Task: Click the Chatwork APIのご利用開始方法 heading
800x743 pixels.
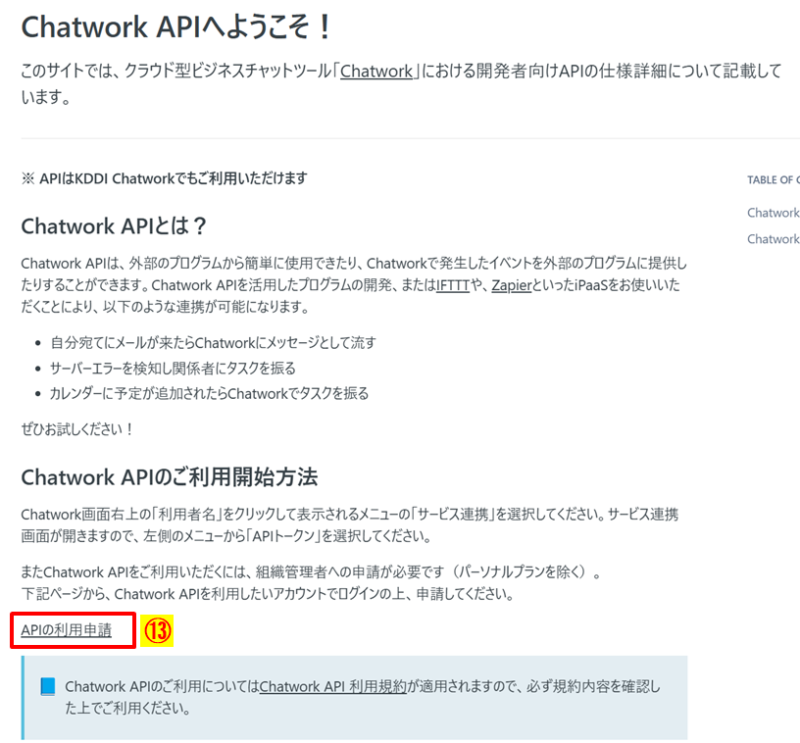Action: (169, 477)
